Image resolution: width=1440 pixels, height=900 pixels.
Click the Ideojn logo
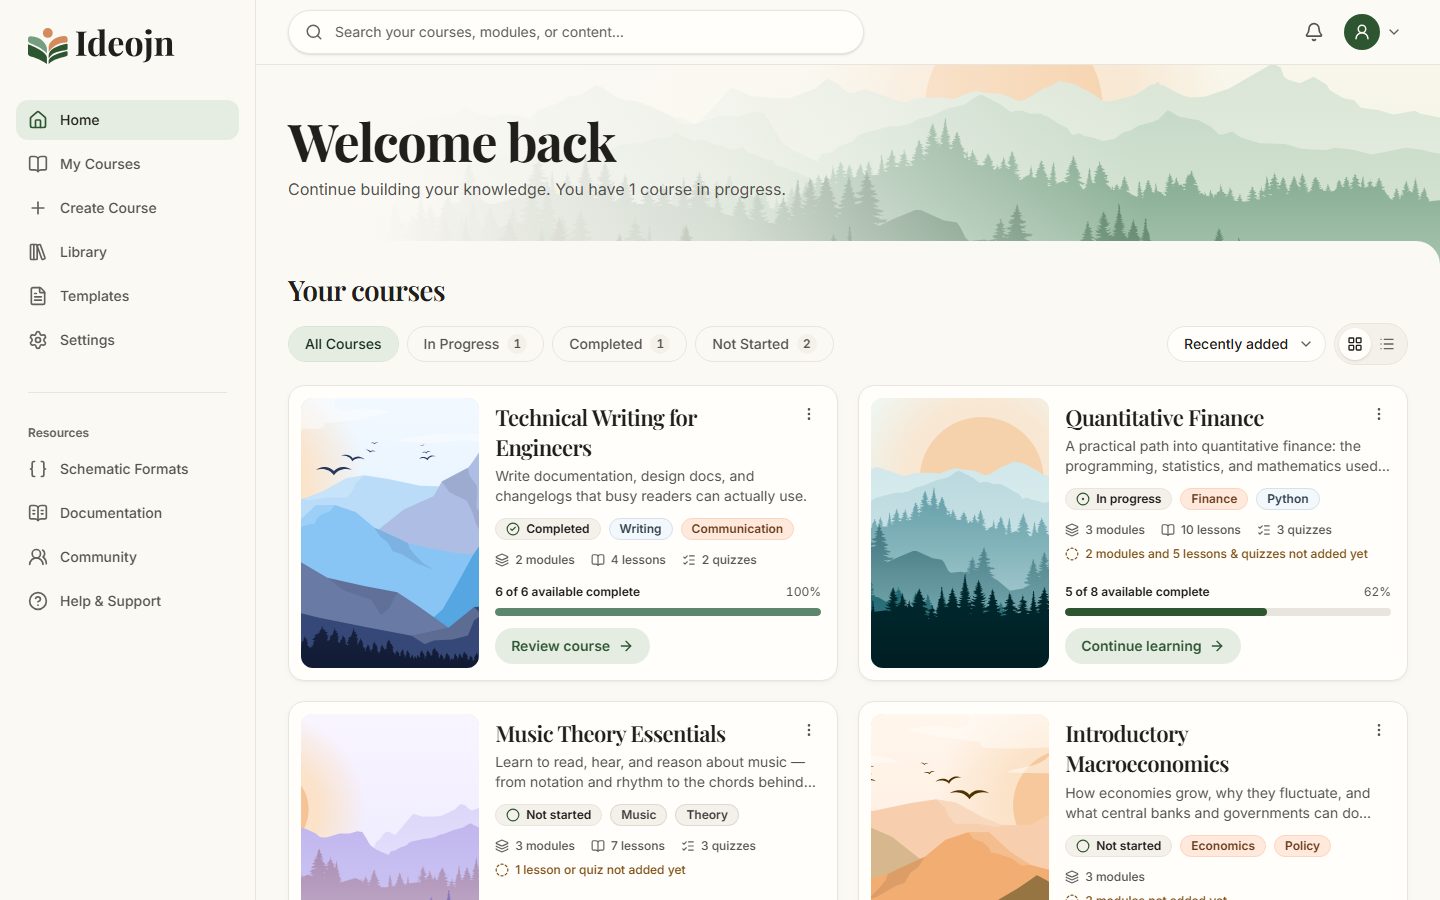pyautogui.click(x=101, y=44)
